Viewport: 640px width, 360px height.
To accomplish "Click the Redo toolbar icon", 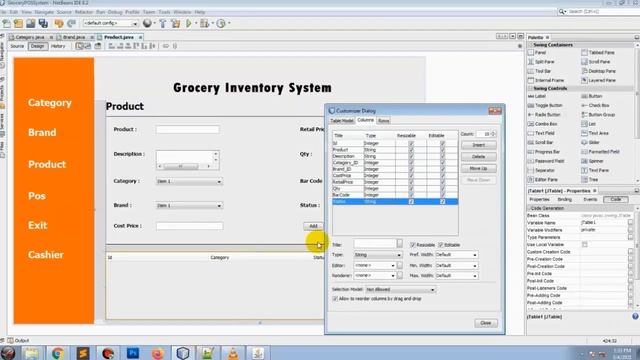I will point(71,23).
